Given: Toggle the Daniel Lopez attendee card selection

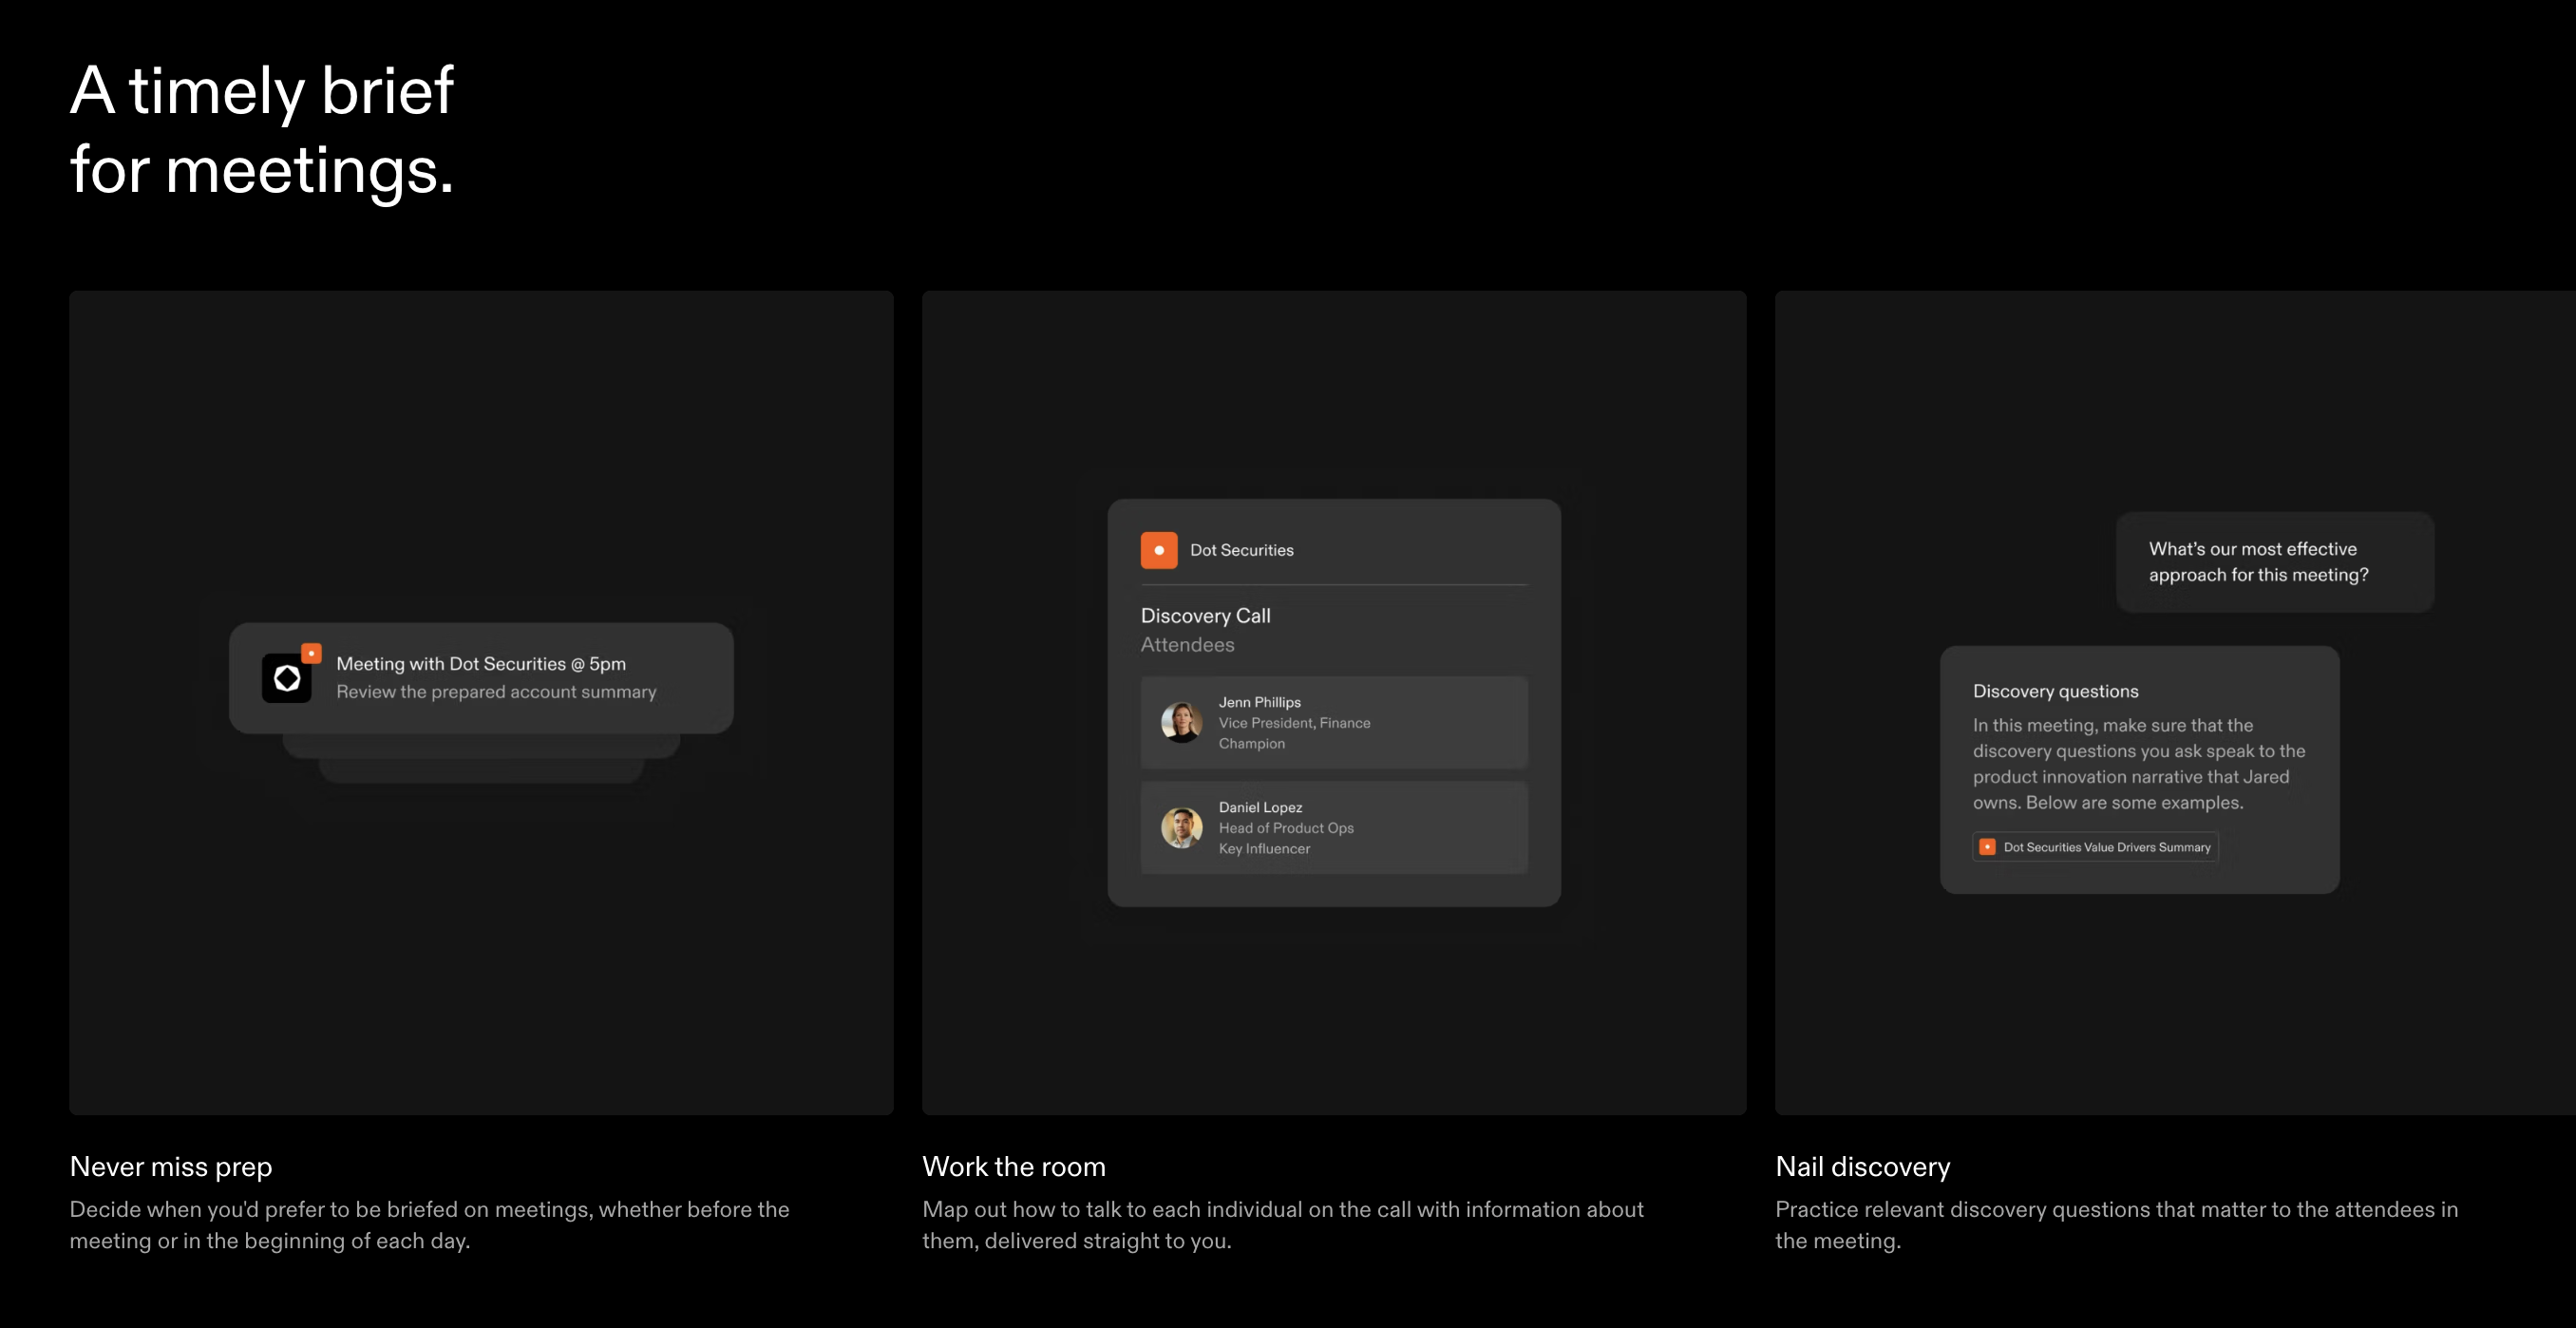Looking at the screenshot, I should [1333, 827].
